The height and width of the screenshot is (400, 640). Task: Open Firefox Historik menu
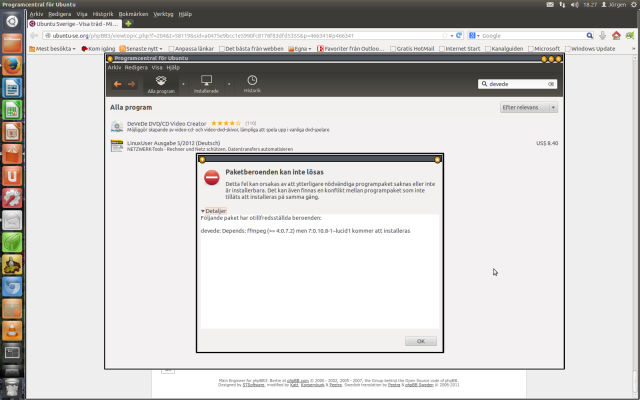click(103, 14)
